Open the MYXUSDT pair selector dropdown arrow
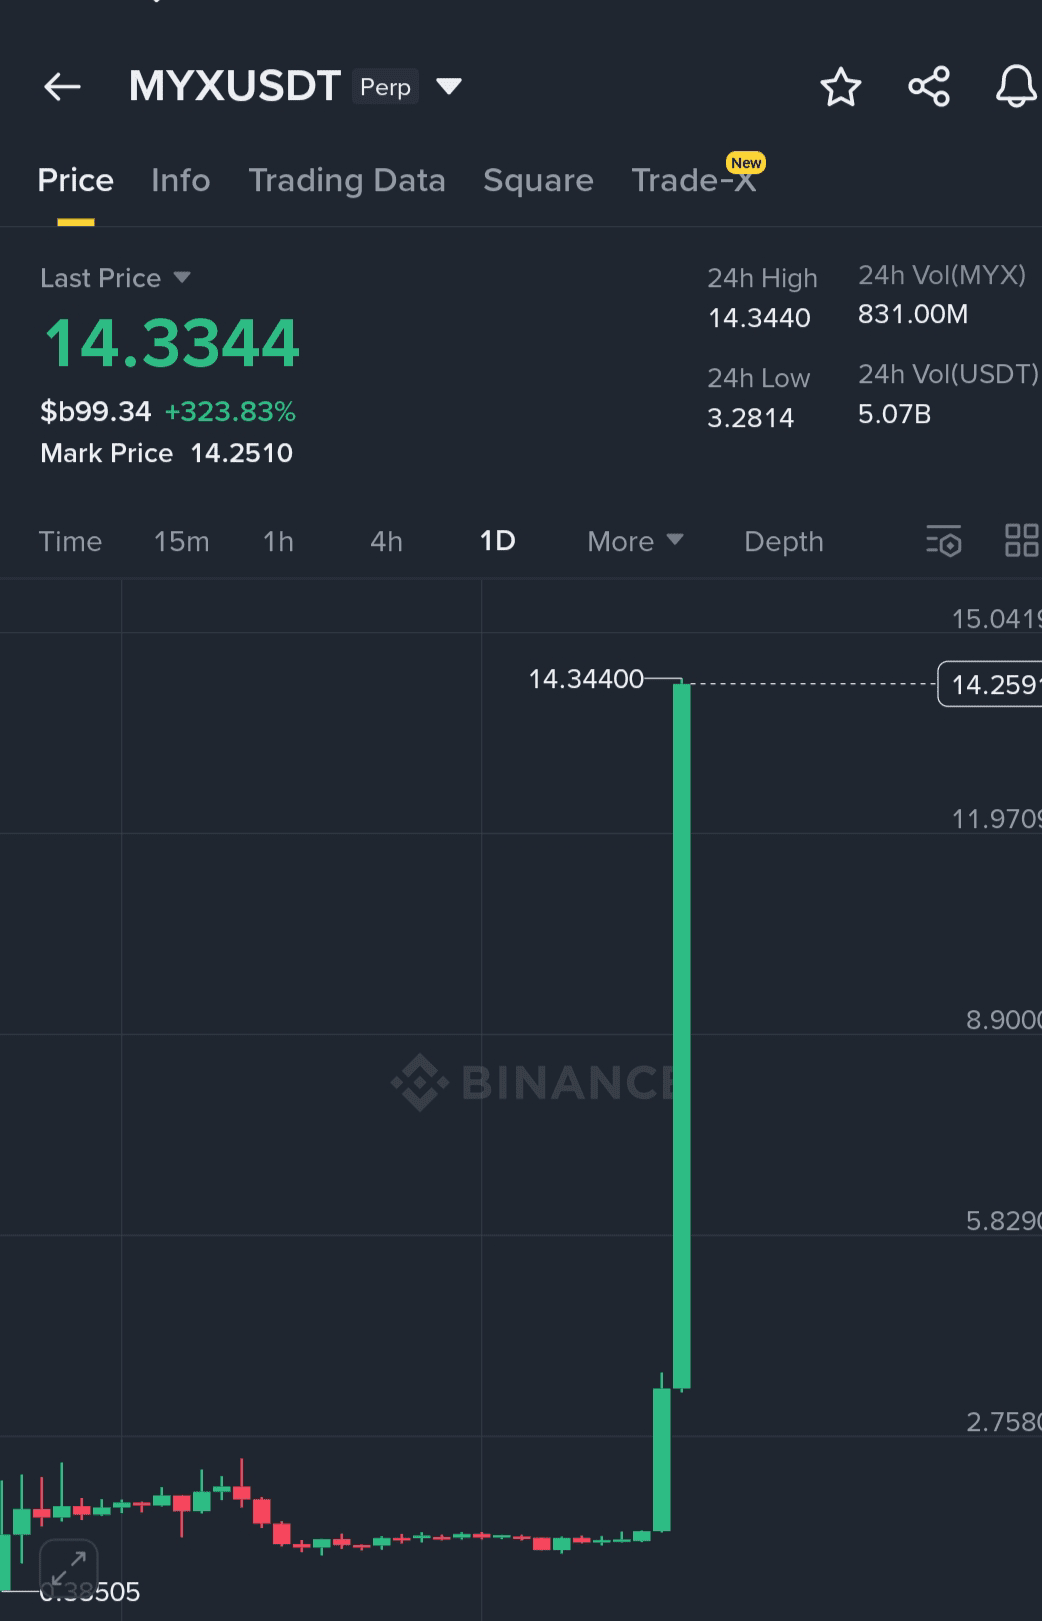 point(449,87)
